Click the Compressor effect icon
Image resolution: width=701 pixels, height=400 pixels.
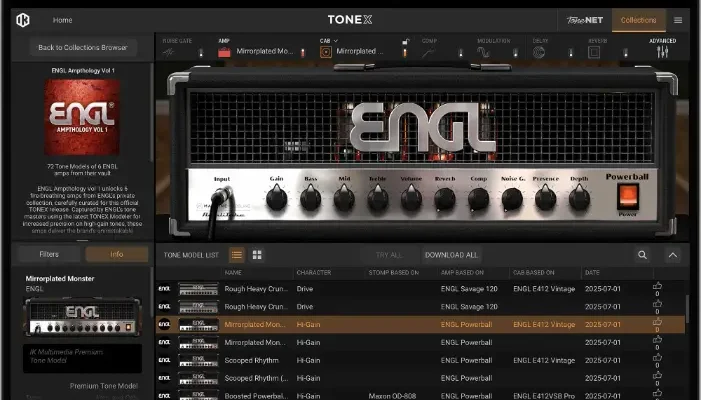(x=429, y=51)
